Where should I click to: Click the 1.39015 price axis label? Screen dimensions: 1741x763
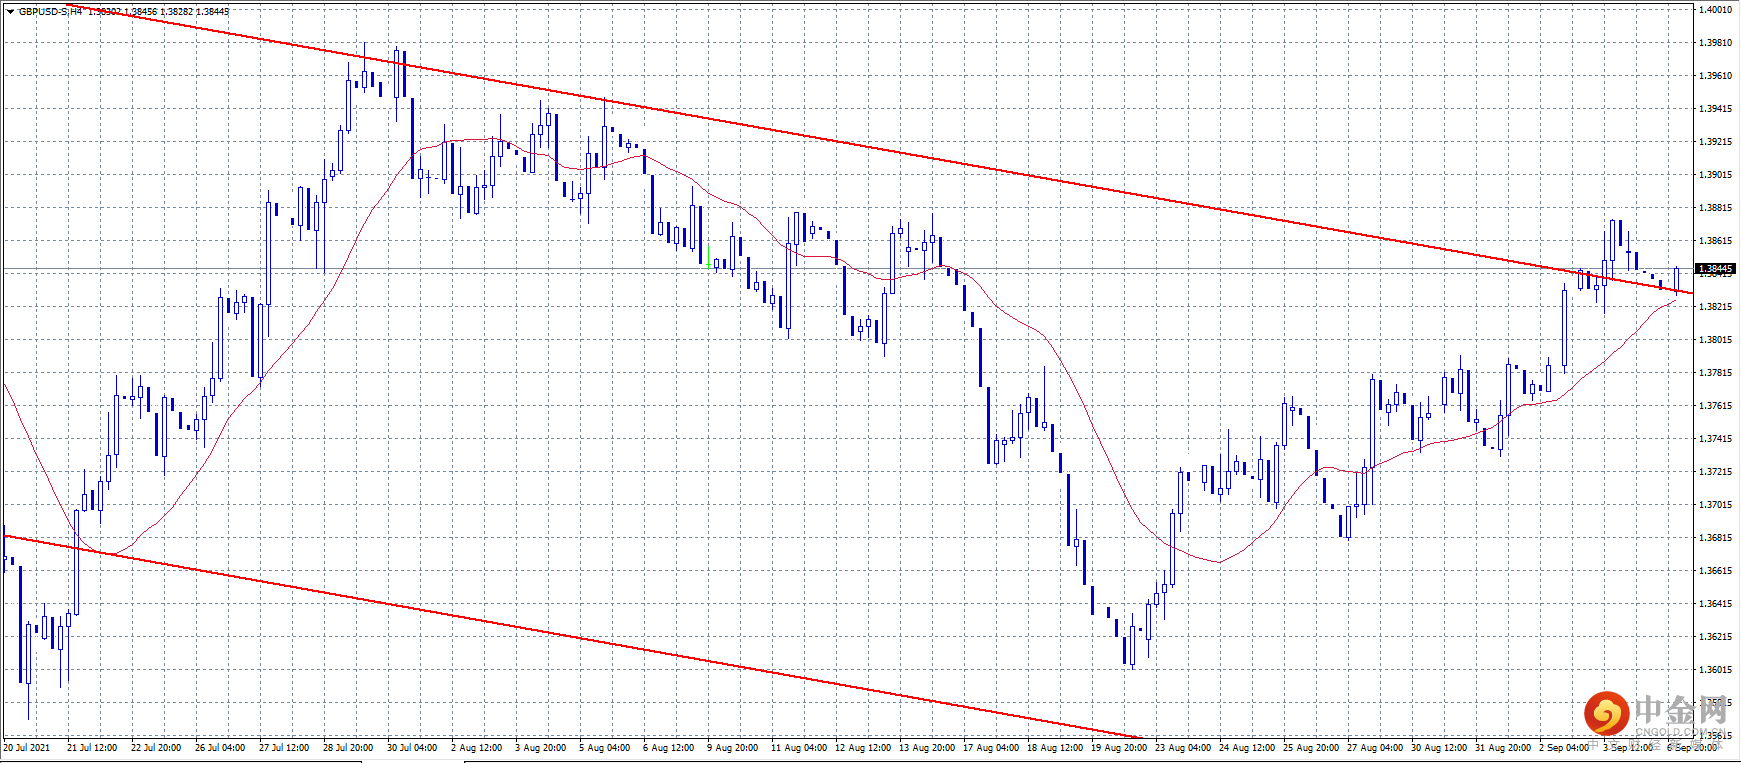tap(1716, 175)
